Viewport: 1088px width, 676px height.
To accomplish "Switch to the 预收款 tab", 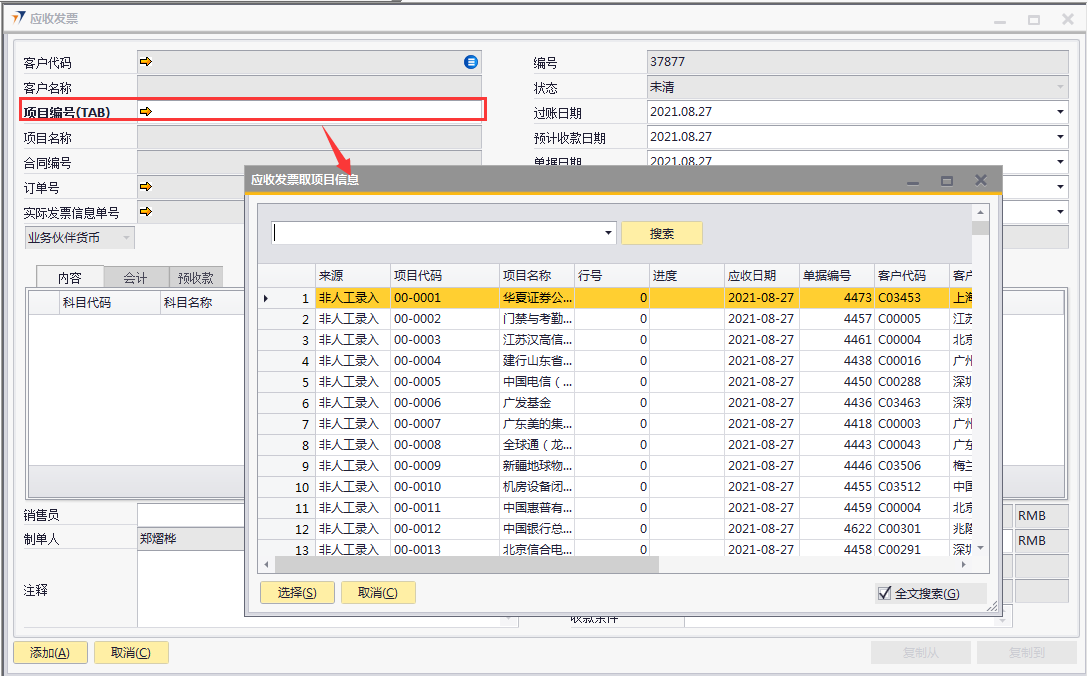I will (195, 278).
